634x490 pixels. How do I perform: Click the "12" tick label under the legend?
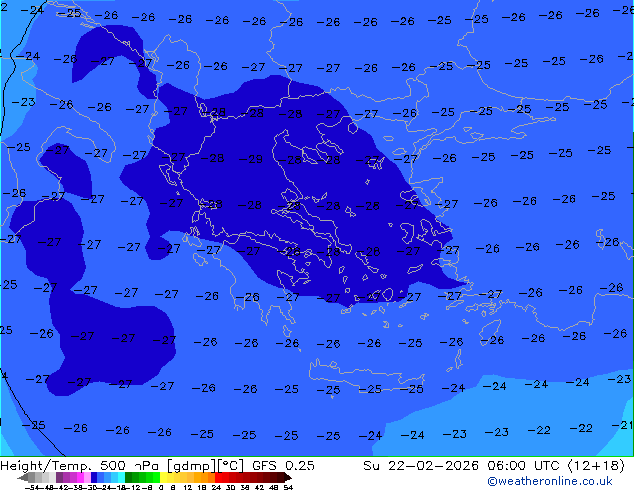click(188, 487)
